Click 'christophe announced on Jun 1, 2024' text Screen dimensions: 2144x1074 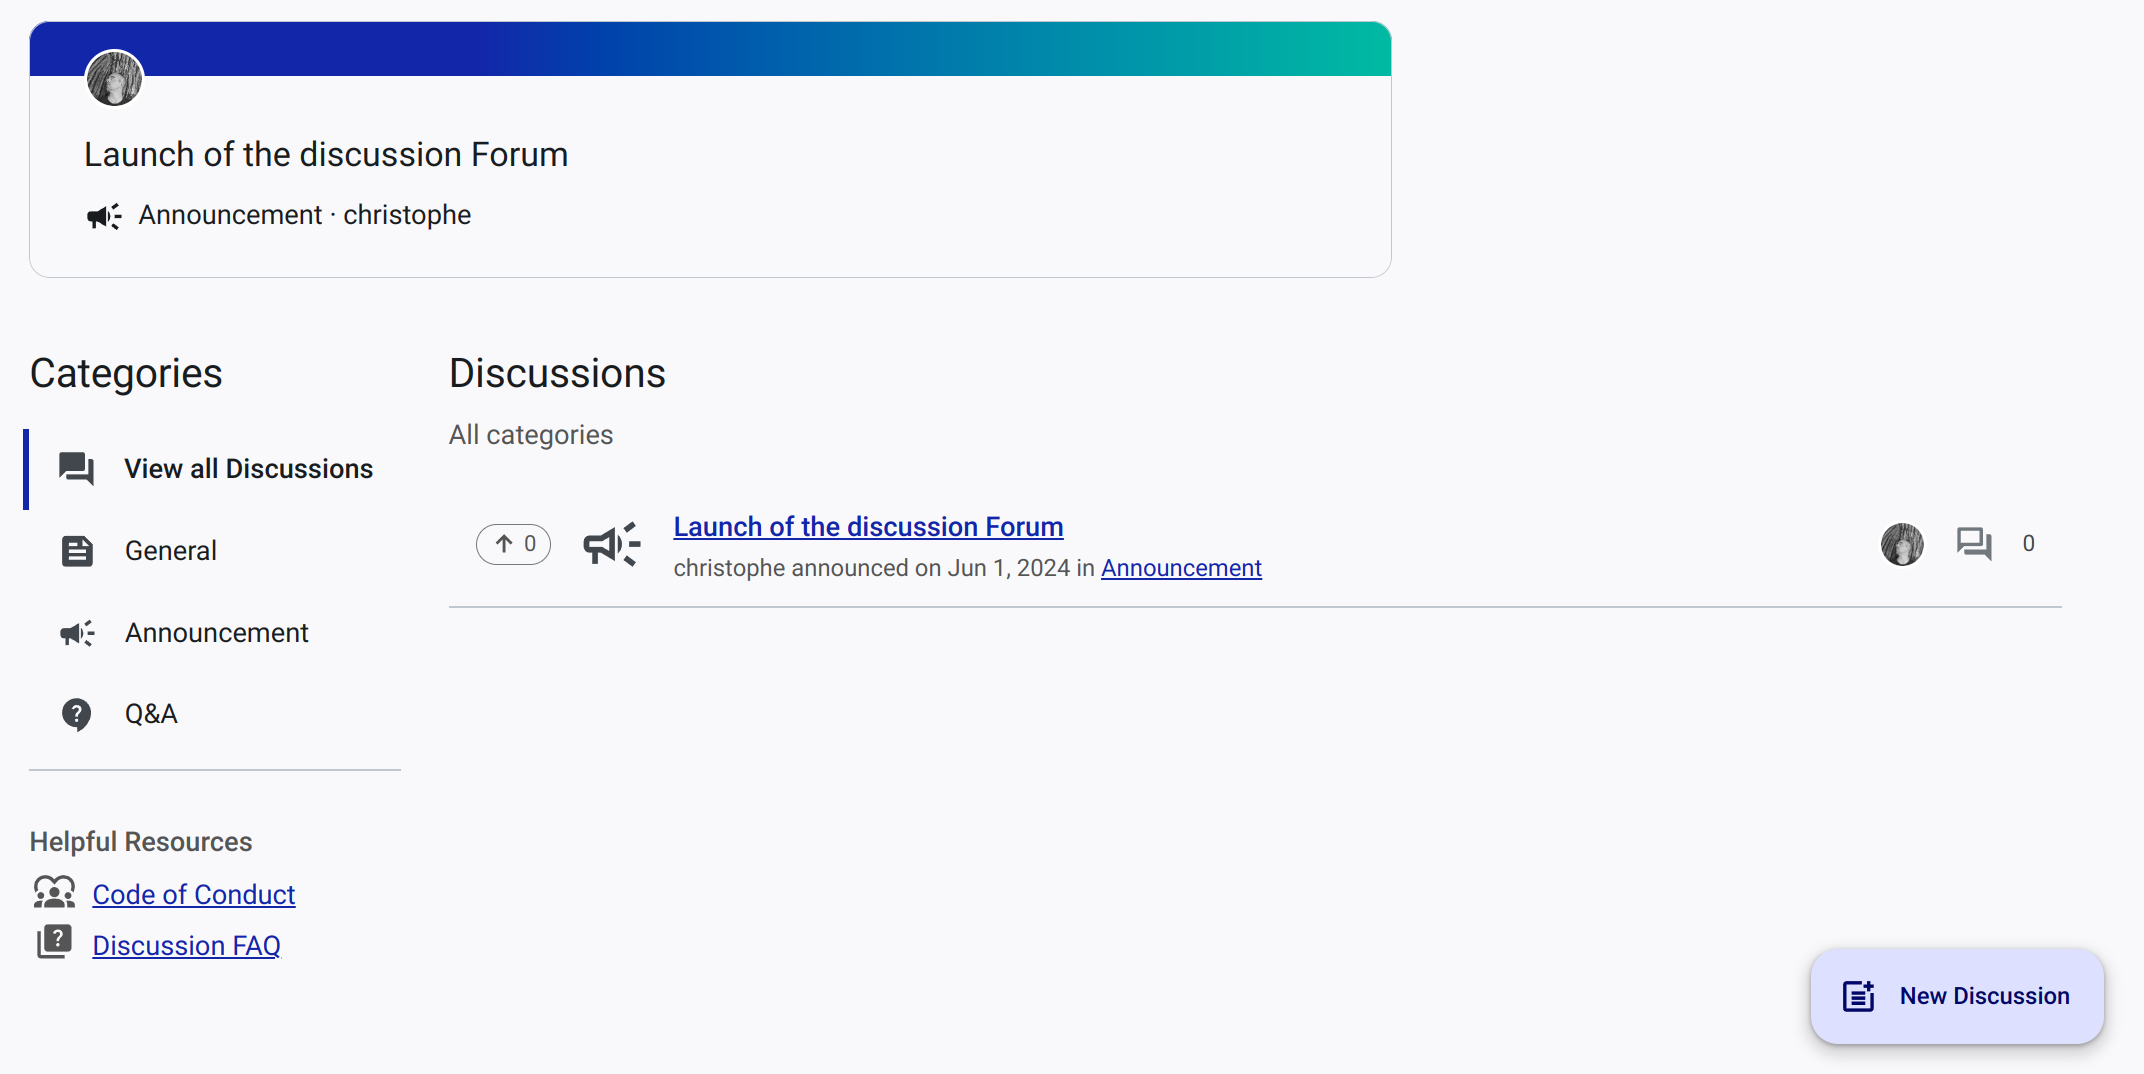pyautogui.click(x=872, y=568)
